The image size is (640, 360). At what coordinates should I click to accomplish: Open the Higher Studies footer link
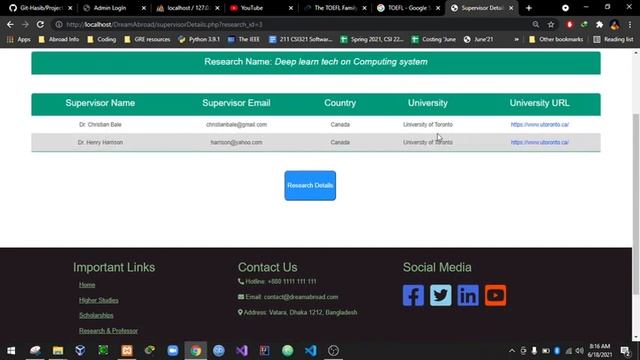98,300
